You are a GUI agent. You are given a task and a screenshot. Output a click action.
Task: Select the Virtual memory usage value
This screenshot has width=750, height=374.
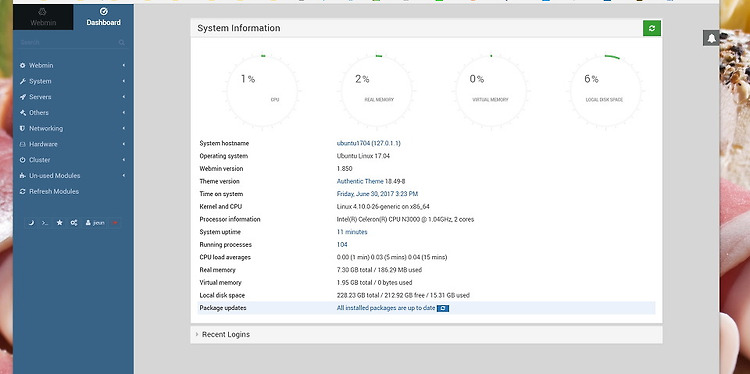coord(374,283)
